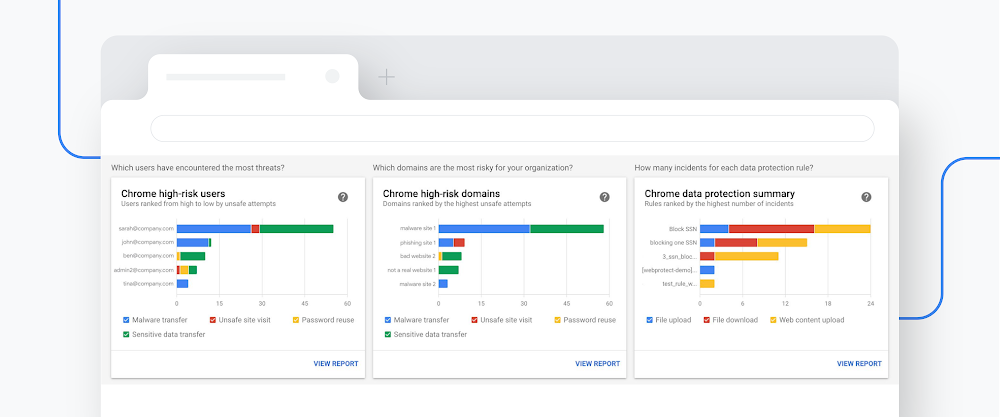This screenshot has width=1000, height=417.
Task: Click the Chrome data protection summary title
Action: 719,193
